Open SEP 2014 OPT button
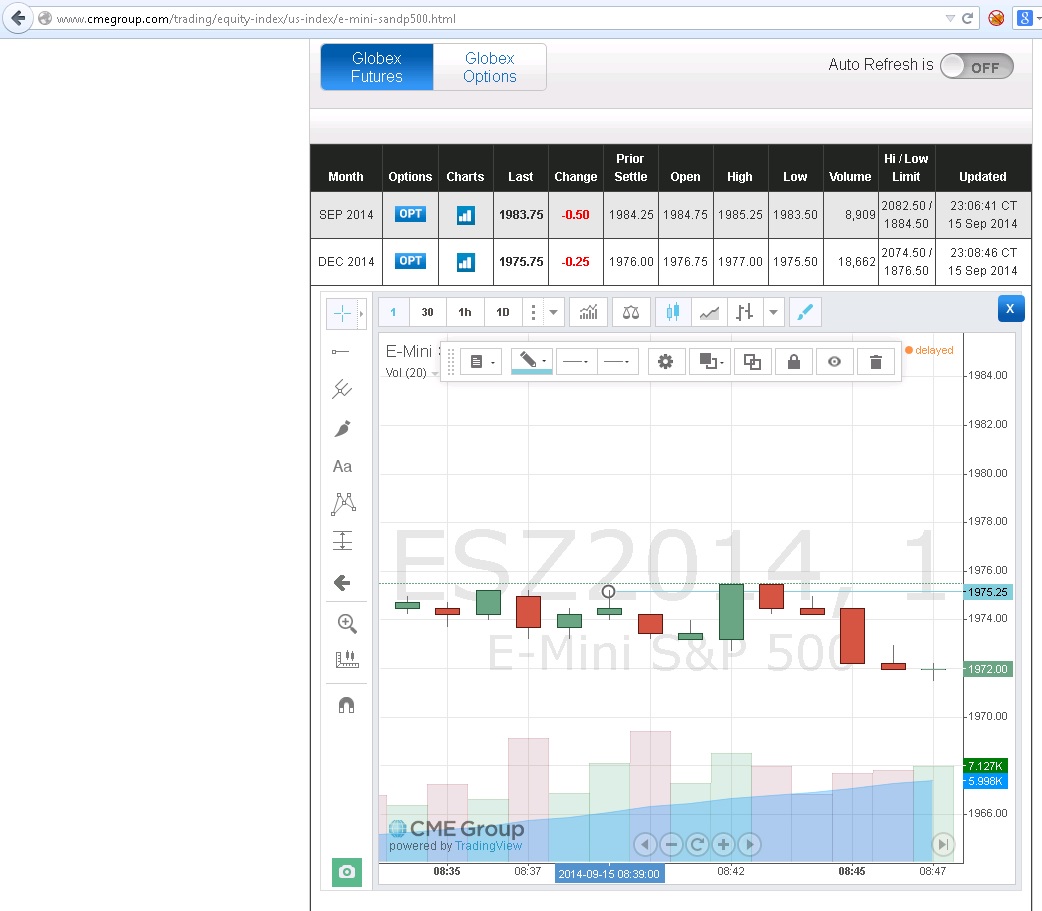The height and width of the screenshot is (911, 1042). [411, 214]
